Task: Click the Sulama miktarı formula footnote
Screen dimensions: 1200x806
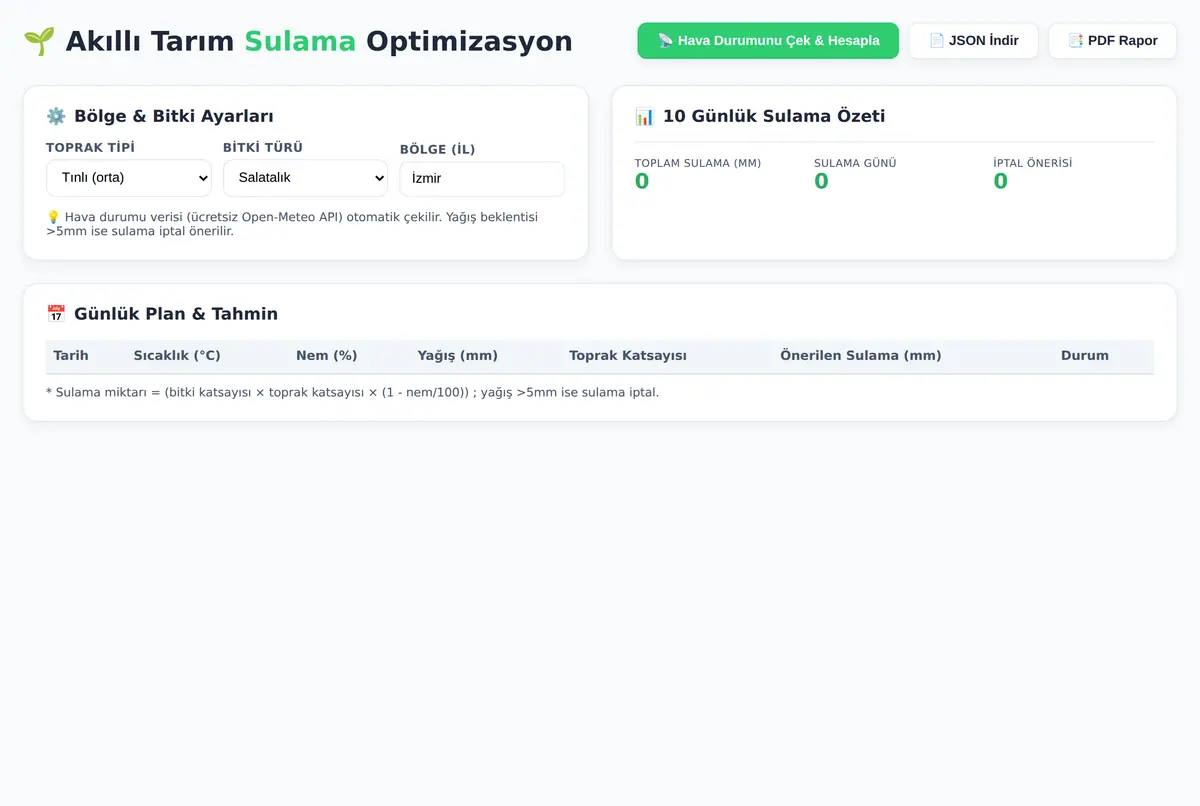Action: point(353,392)
